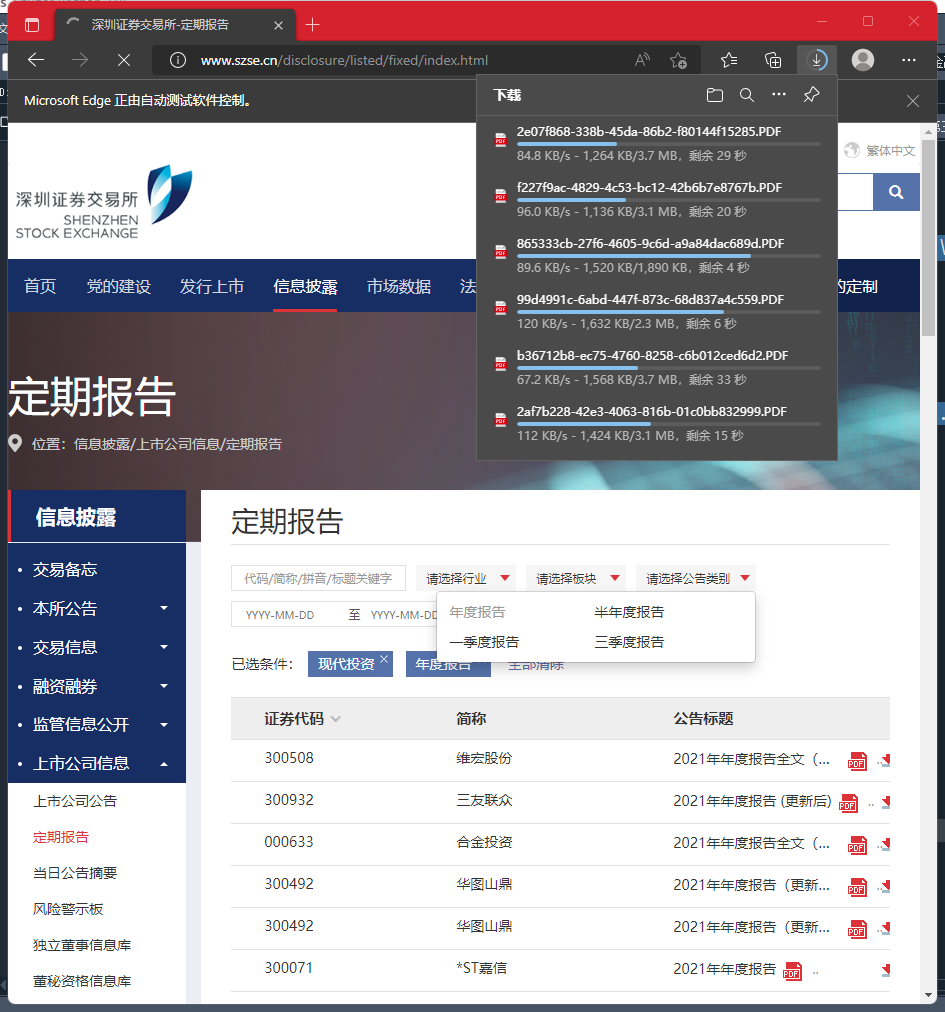
Task: Open the downloads folder
Action: tap(715, 95)
